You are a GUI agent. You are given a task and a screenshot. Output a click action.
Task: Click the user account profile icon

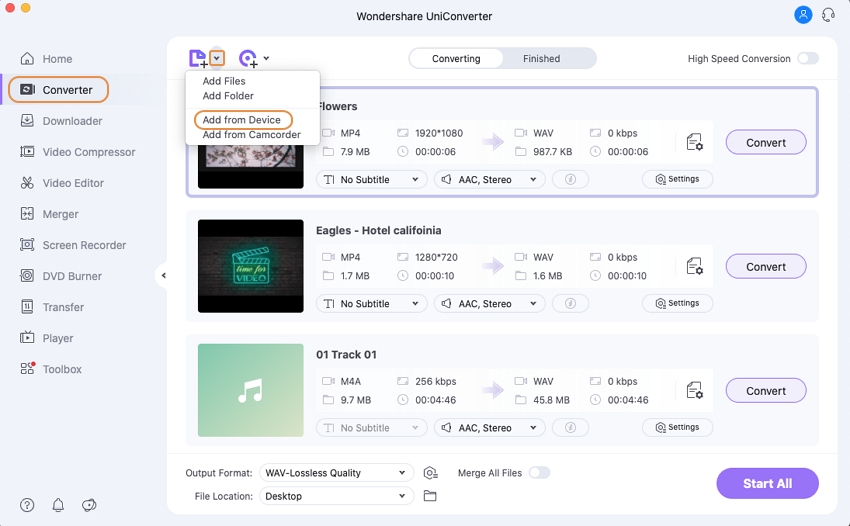(803, 15)
